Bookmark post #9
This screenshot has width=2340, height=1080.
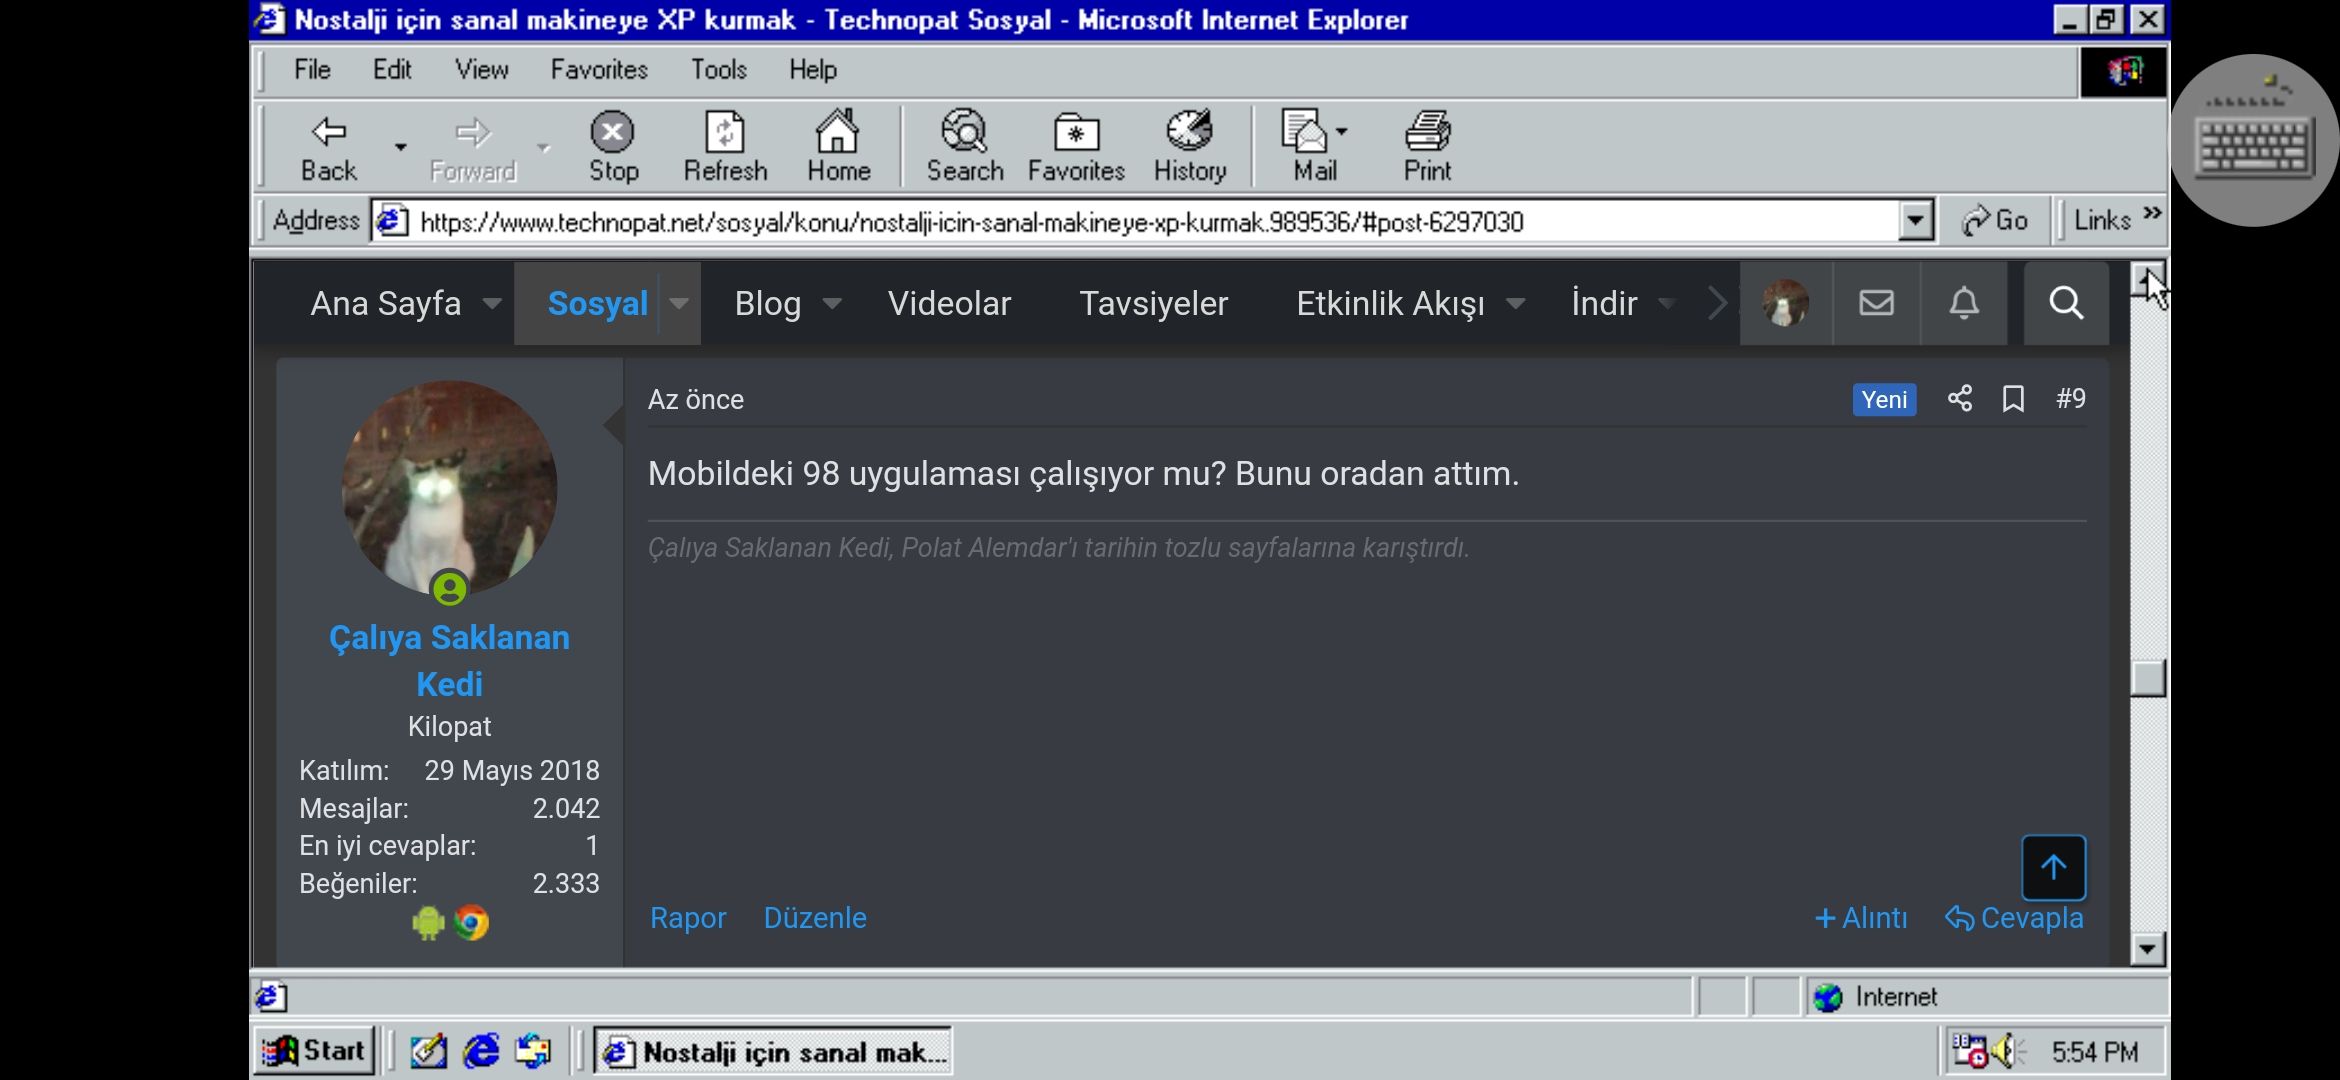pyautogui.click(x=2013, y=399)
